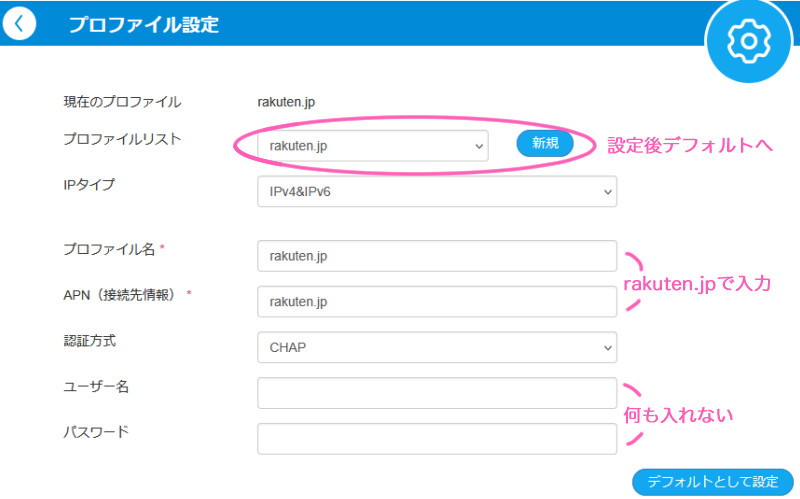Click the デフォルトとして設定 button
The image size is (800, 499).
pyautogui.click(x=712, y=481)
